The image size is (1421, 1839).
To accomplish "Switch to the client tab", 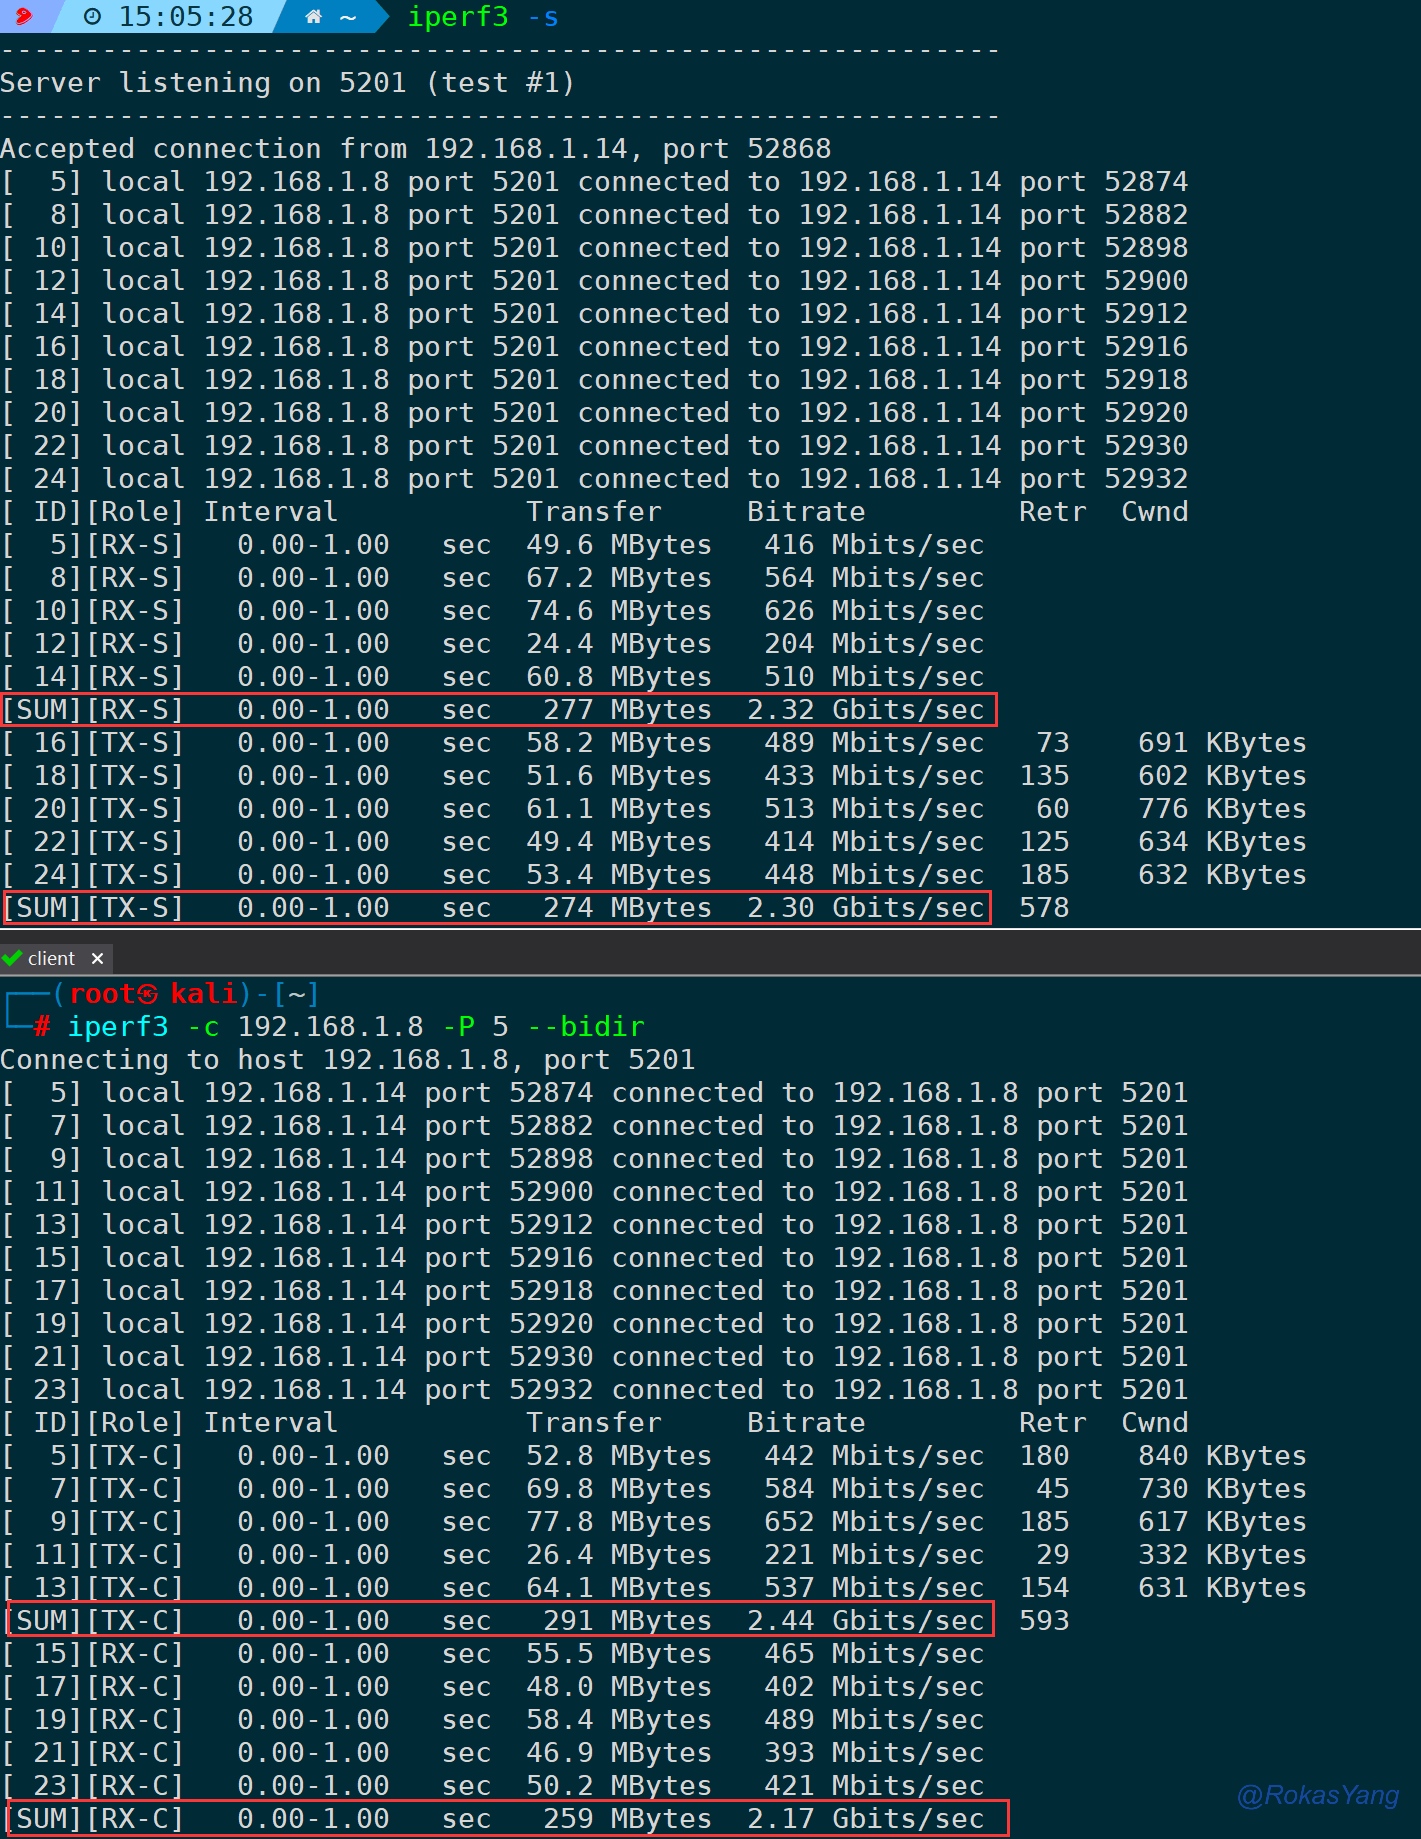I will click(51, 958).
